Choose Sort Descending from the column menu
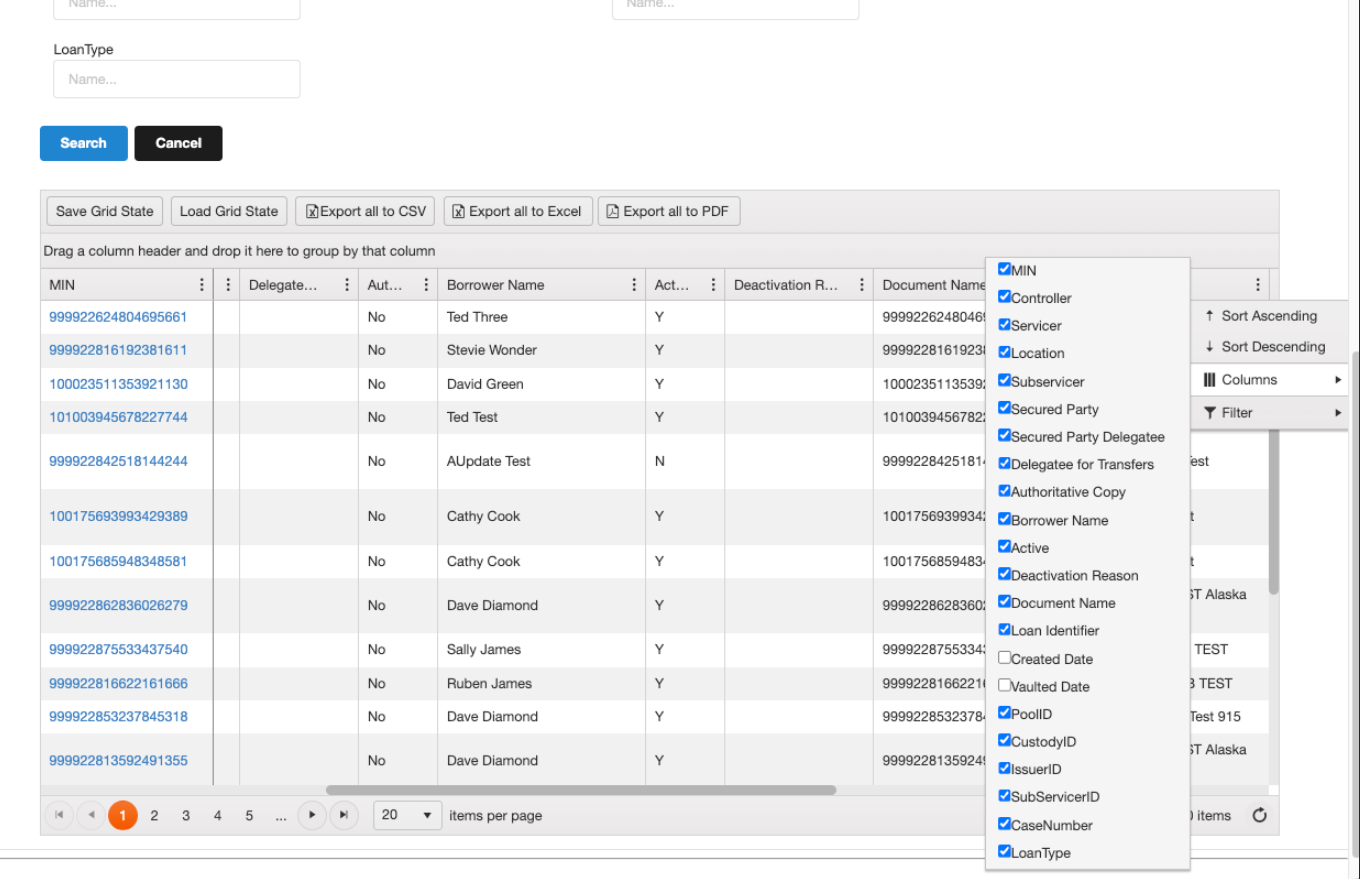Screen dimensions: 1360x879 coord(1270,347)
